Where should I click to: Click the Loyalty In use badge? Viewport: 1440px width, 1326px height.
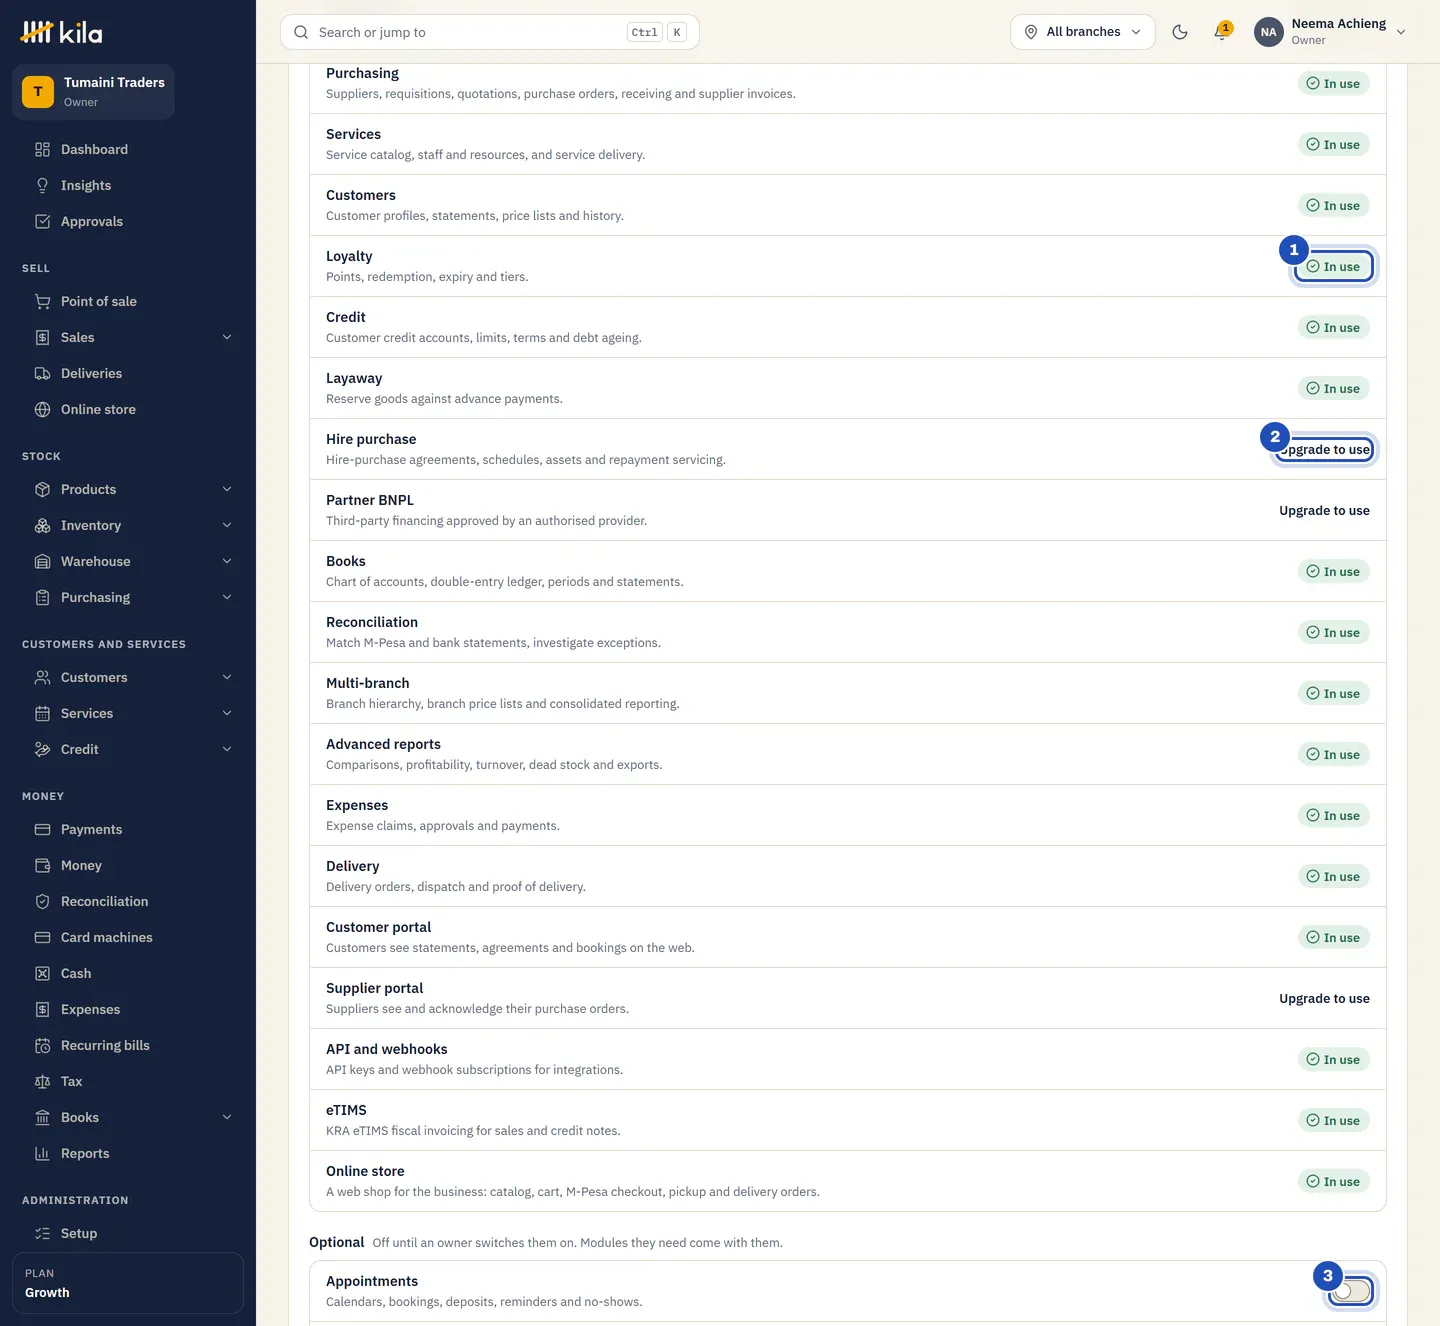(1334, 266)
